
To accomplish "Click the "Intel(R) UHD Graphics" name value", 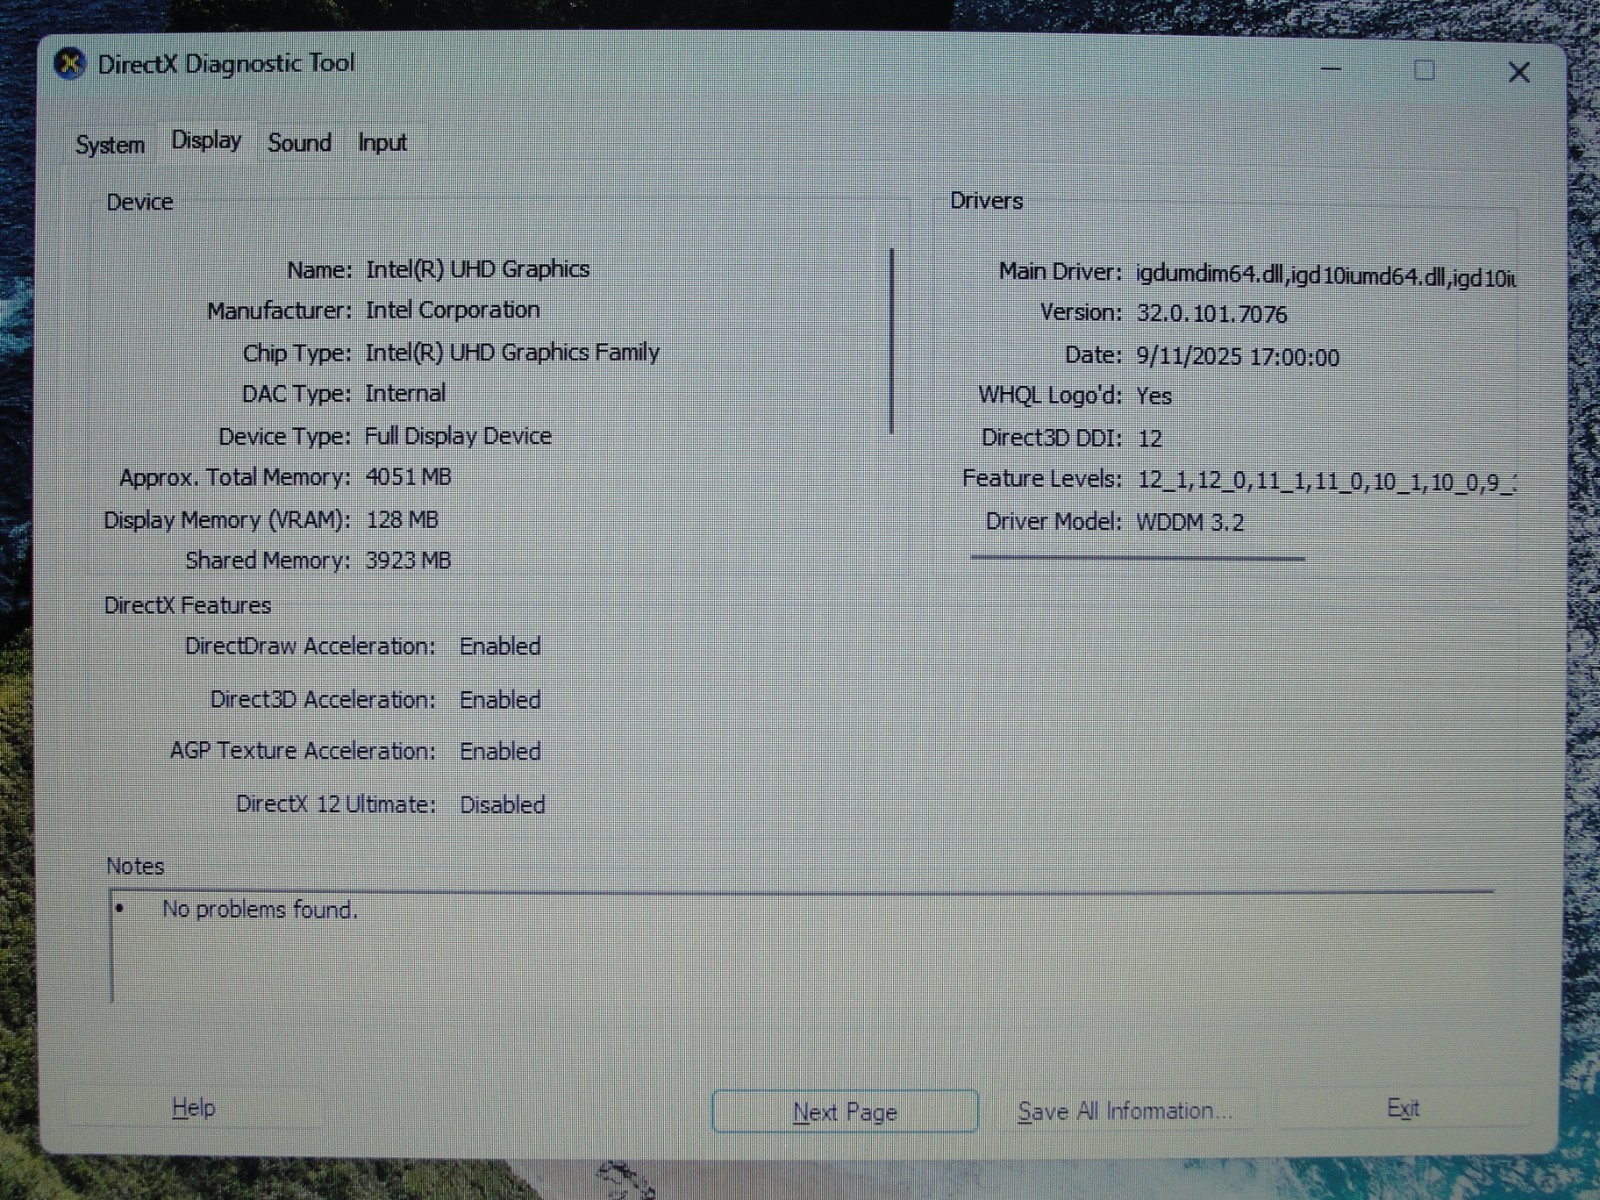I will (477, 269).
